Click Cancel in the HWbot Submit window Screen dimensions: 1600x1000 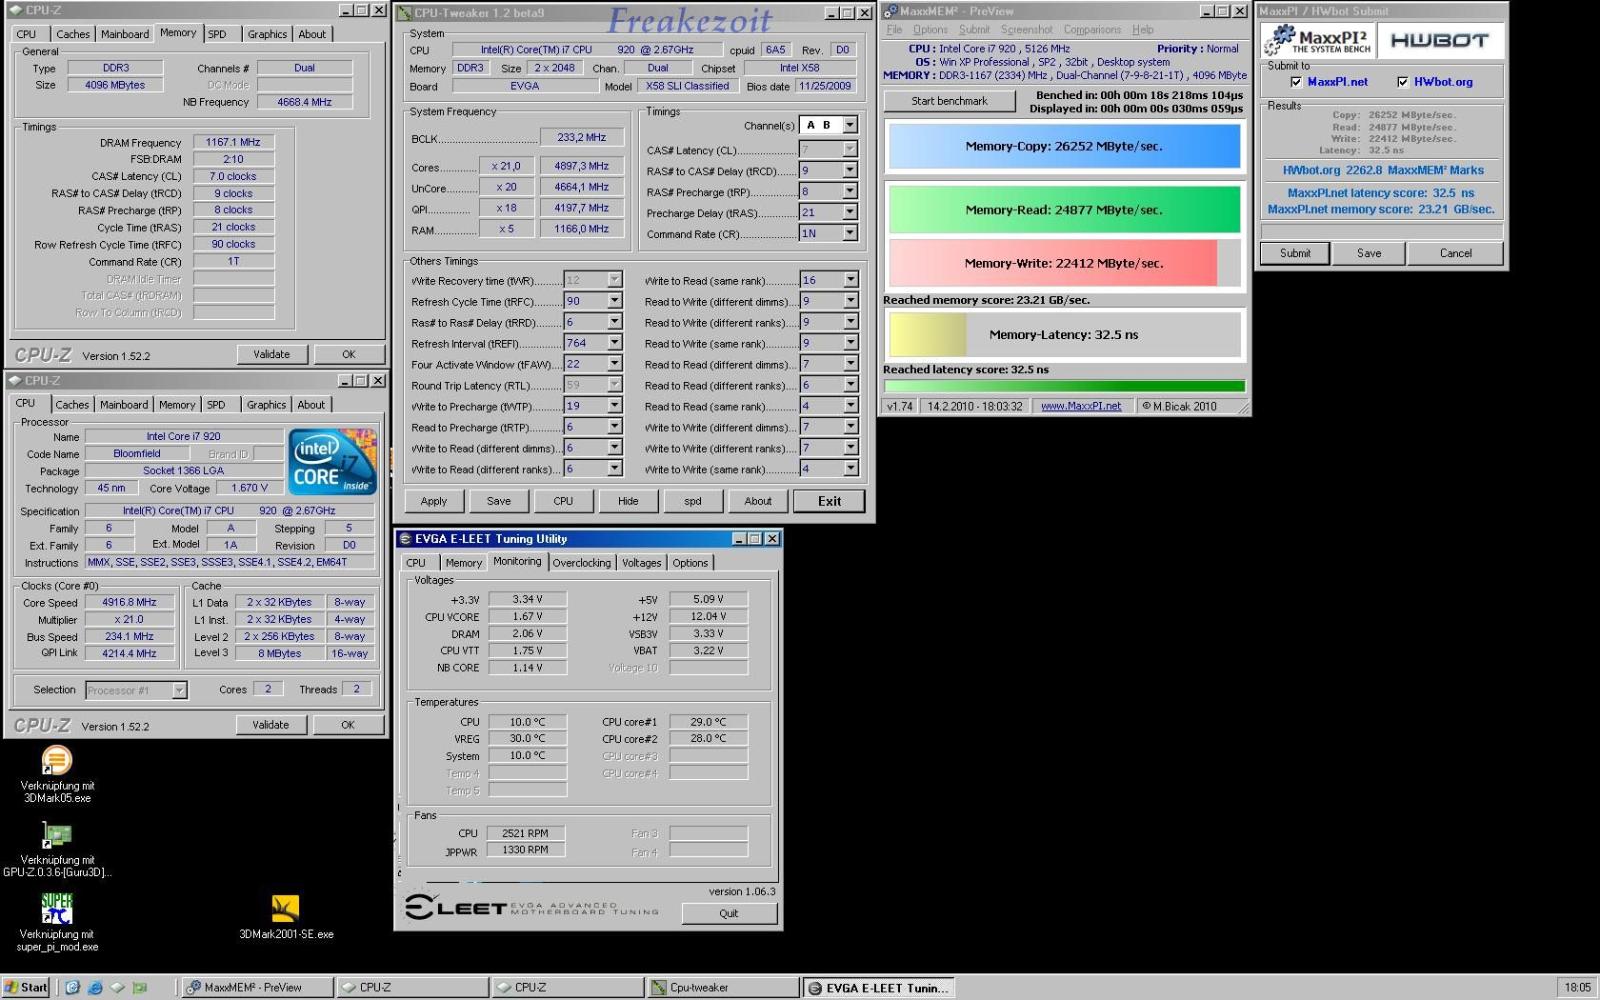(1455, 254)
